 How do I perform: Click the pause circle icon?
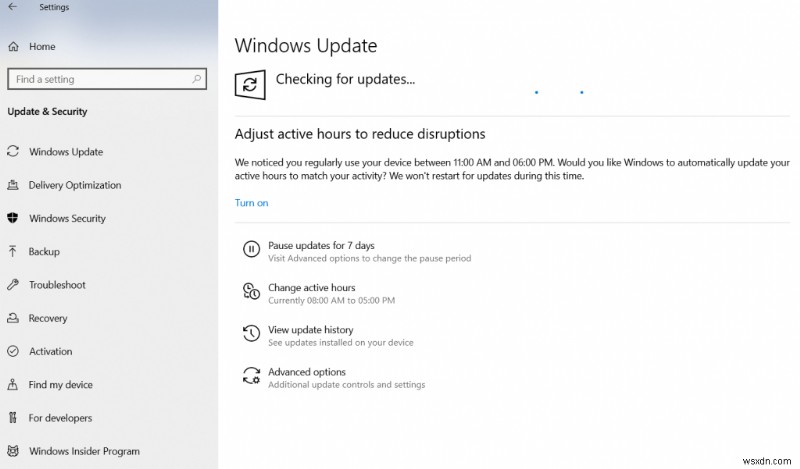[251, 250]
